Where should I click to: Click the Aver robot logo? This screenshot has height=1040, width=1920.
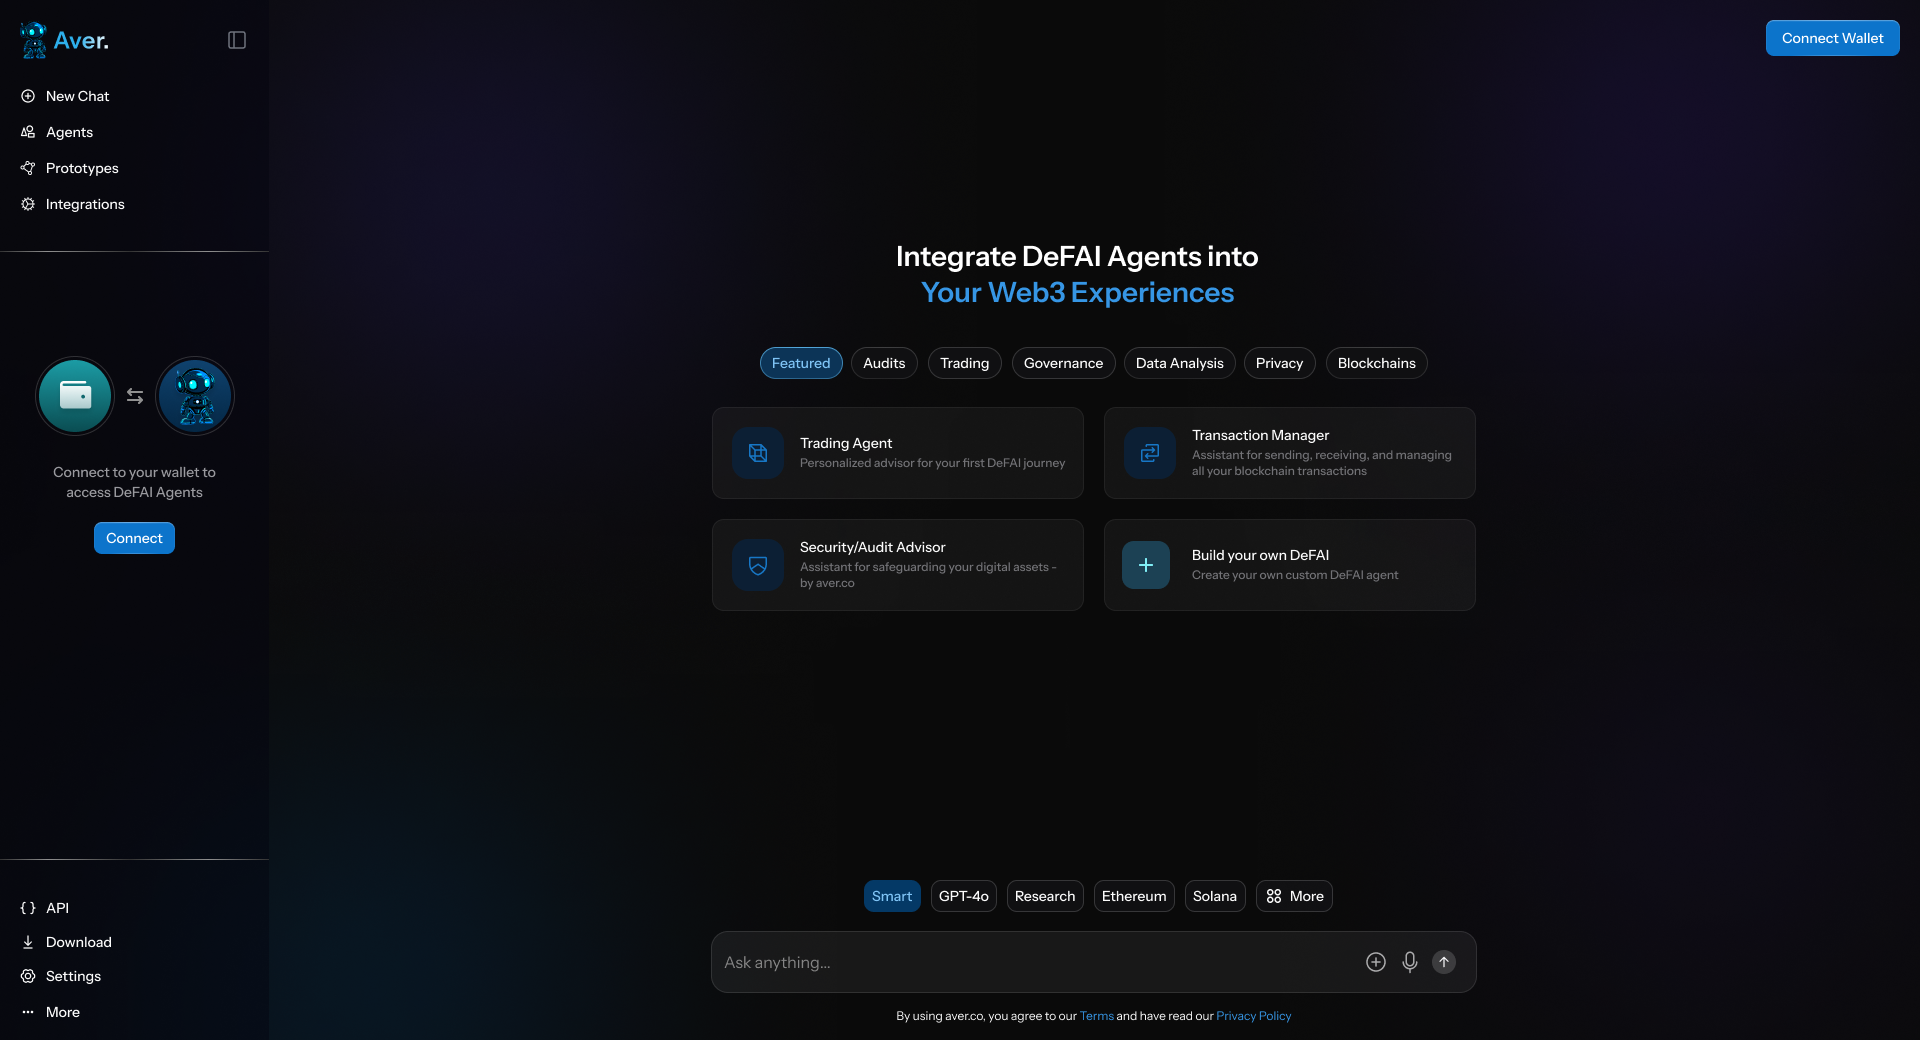pos(34,40)
